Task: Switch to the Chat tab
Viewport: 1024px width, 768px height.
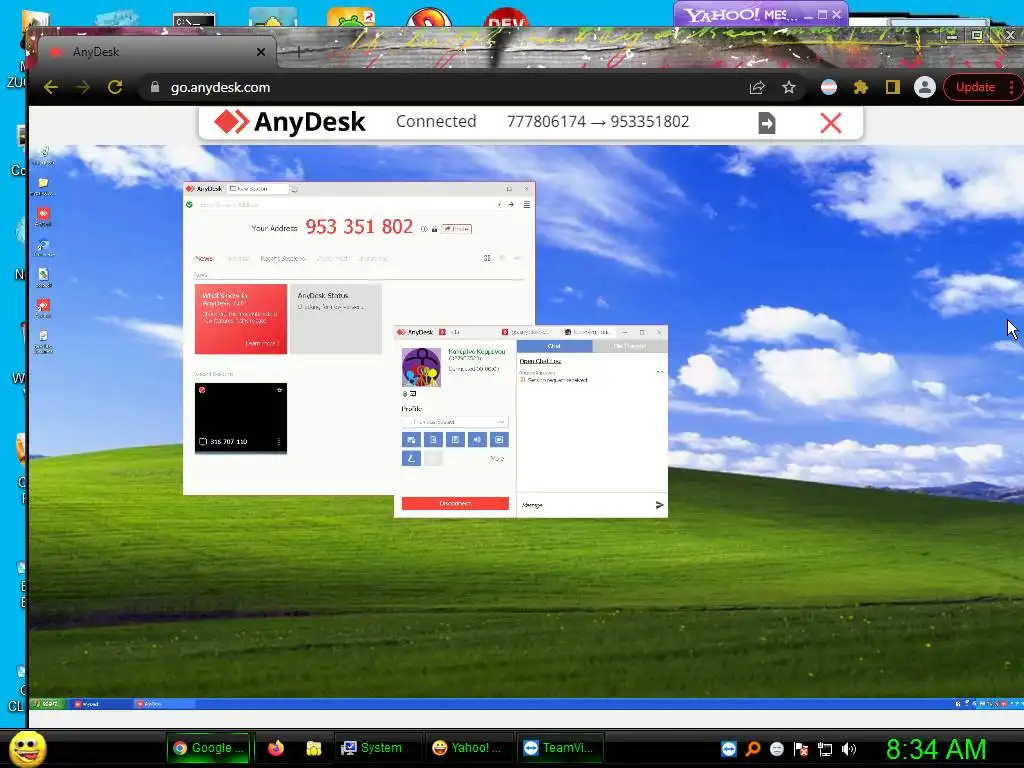Action: (x=554, y=346)
